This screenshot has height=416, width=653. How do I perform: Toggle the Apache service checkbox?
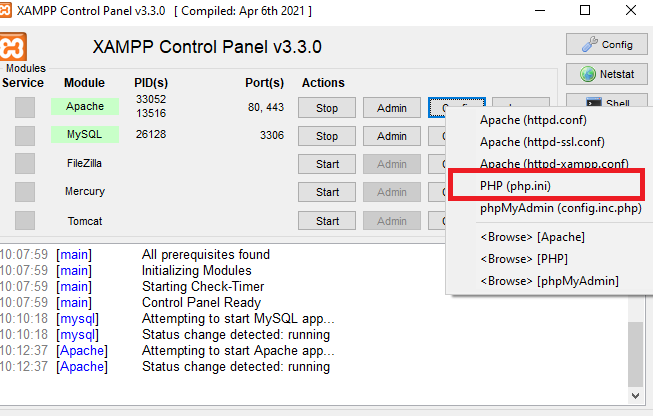(25, 107)
